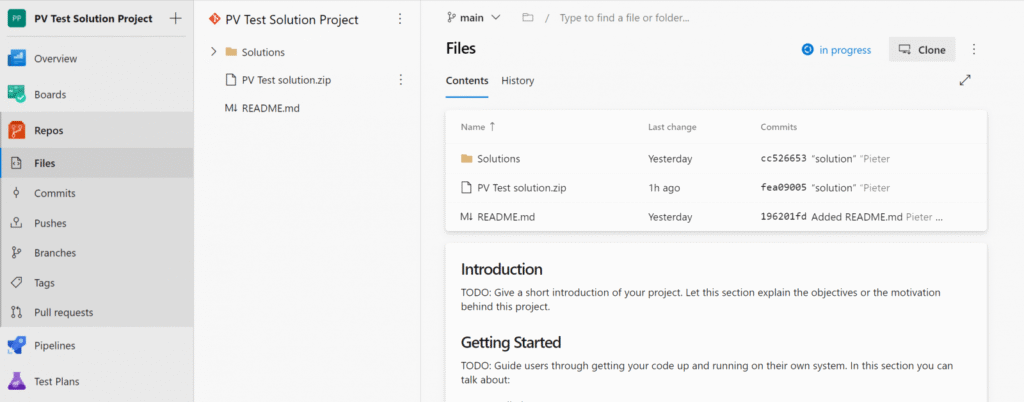Click the Last change column header
This screenshot has height=402, width=1024.
[x=672, y=127]
